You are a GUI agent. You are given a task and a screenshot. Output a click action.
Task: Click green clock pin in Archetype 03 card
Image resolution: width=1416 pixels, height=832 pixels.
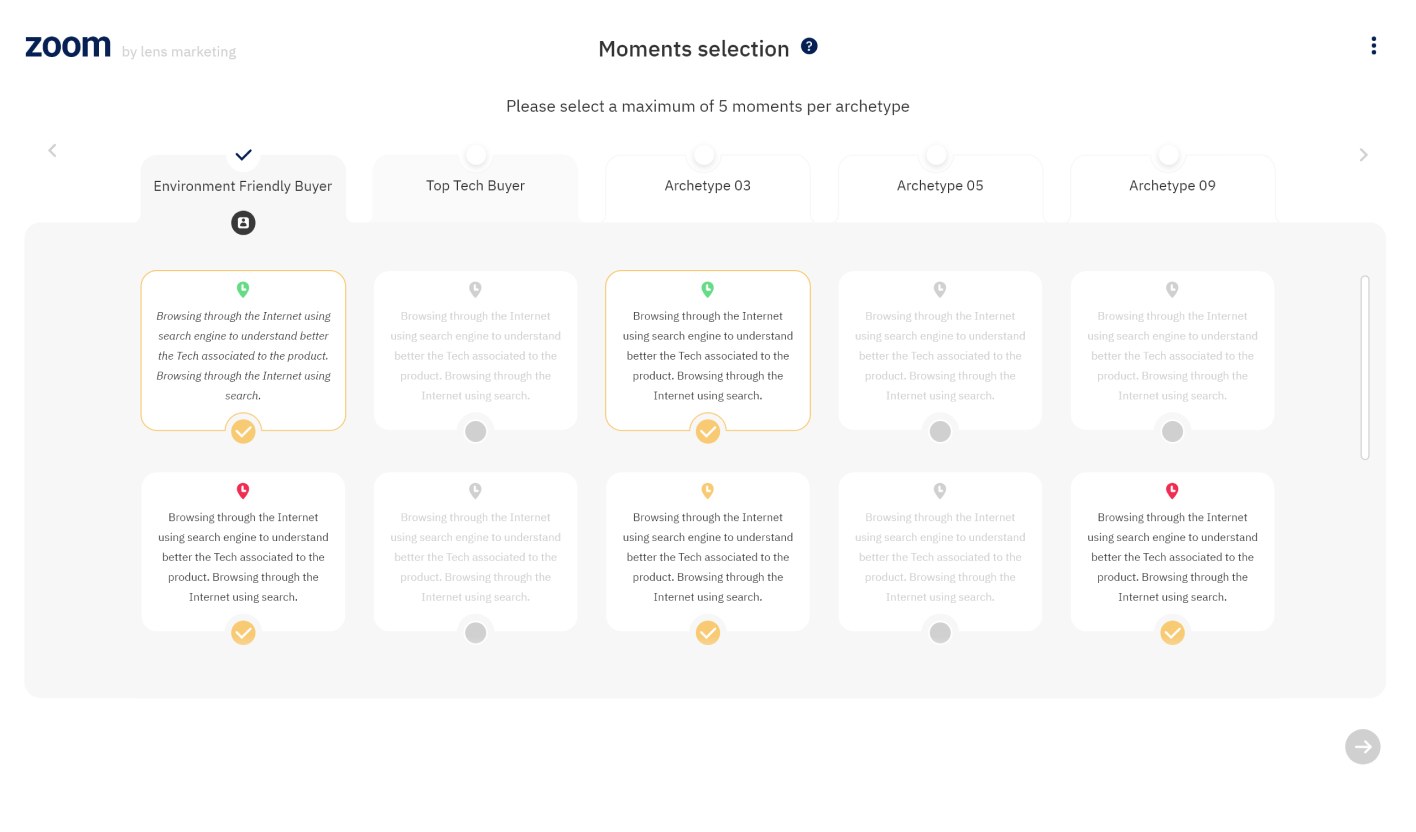(708, 290)
